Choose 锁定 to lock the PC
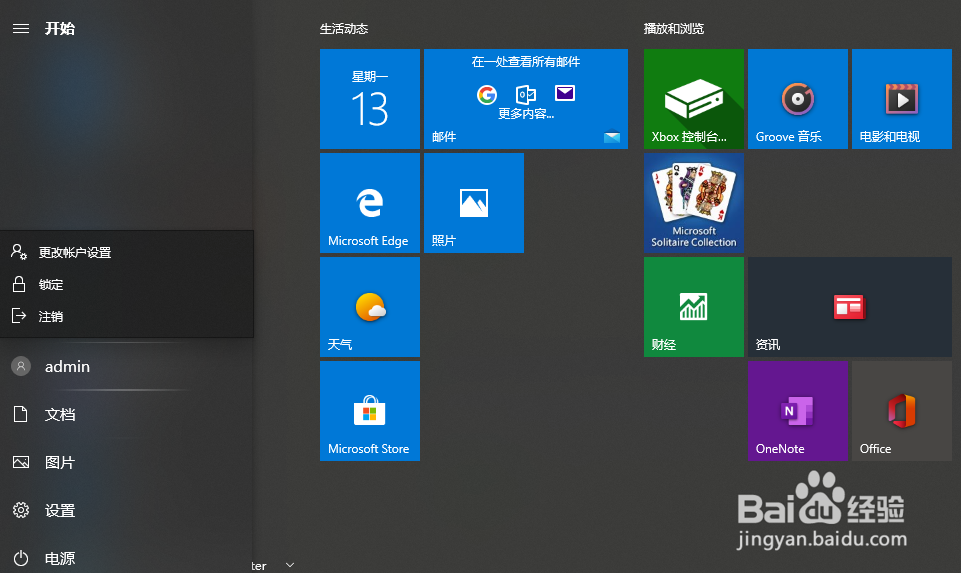This screenshot has width=961, height=573. pos(127,284)
